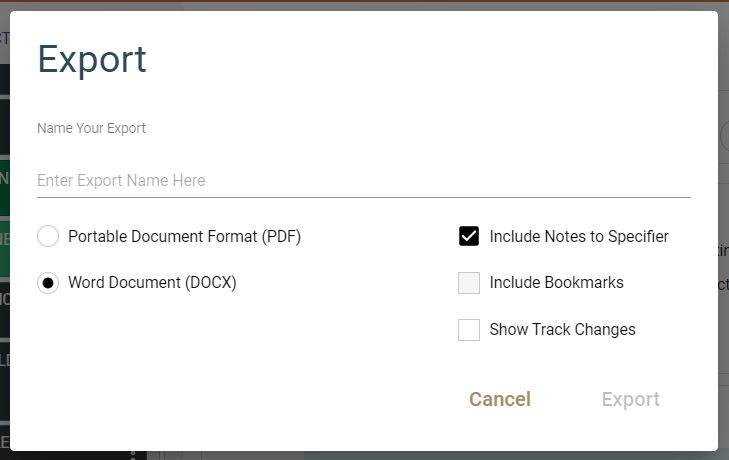Click the Export button at dialog bottom
Screen dimensions: 729x460
click(630, 399)
